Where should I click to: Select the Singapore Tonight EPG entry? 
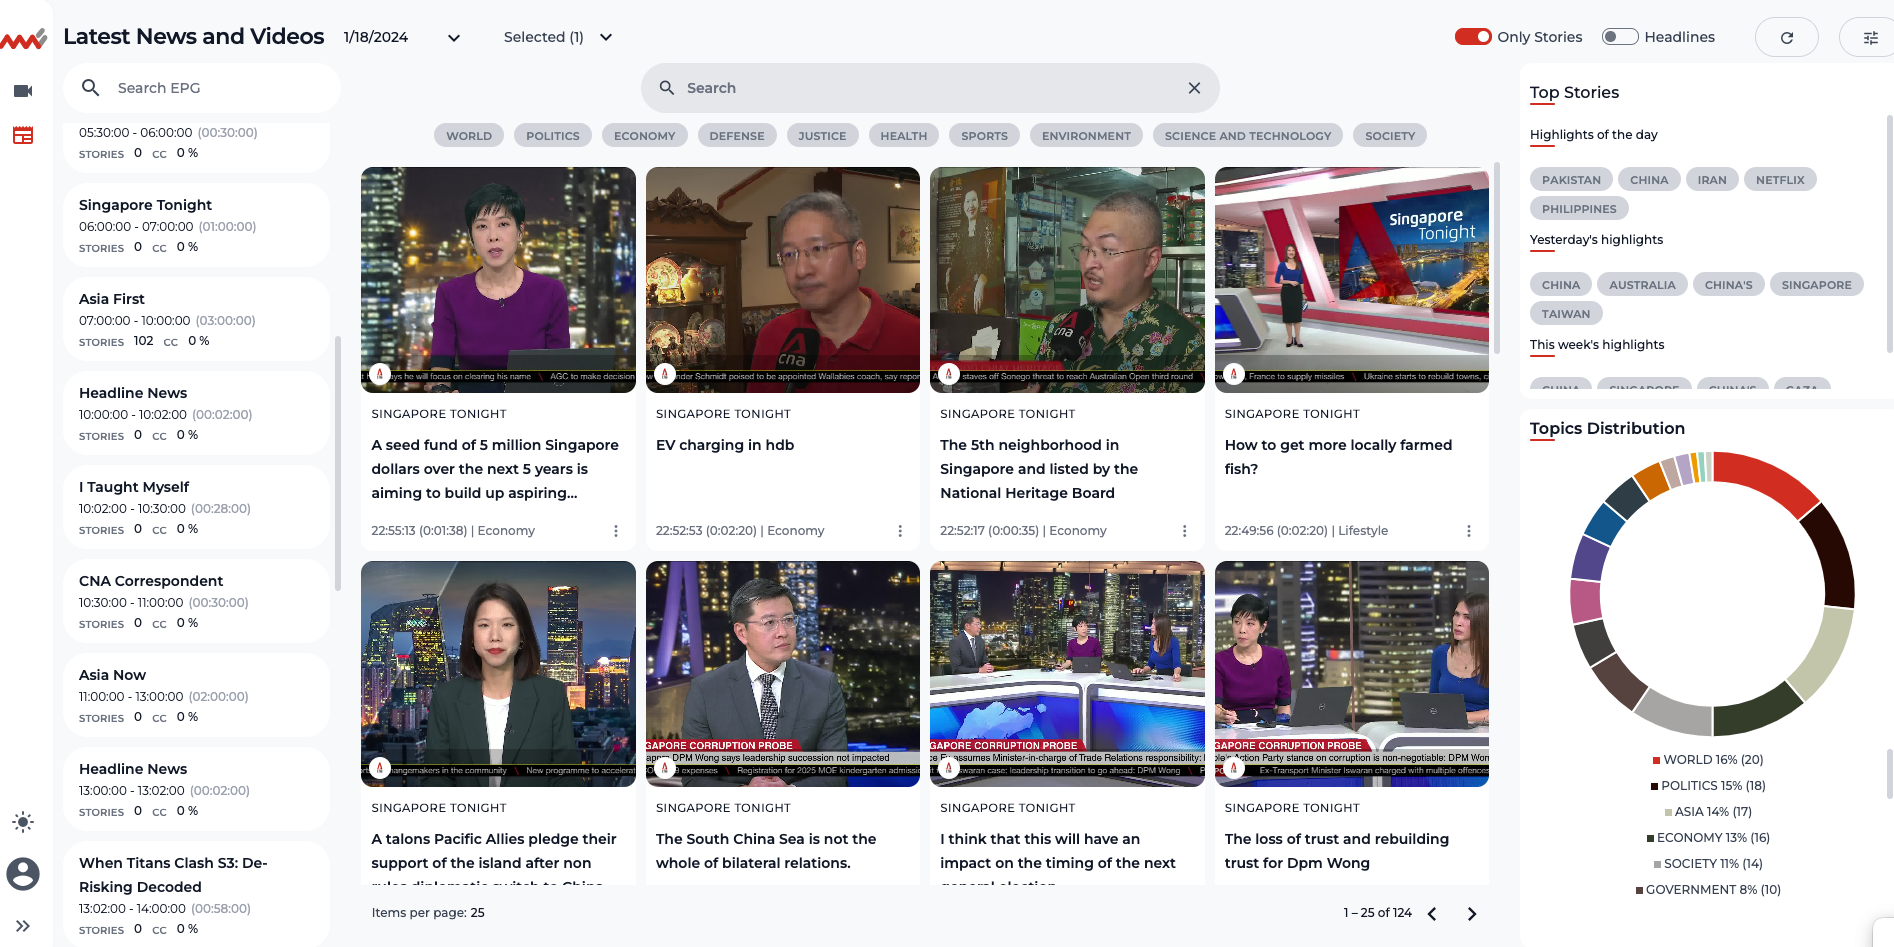197,226
